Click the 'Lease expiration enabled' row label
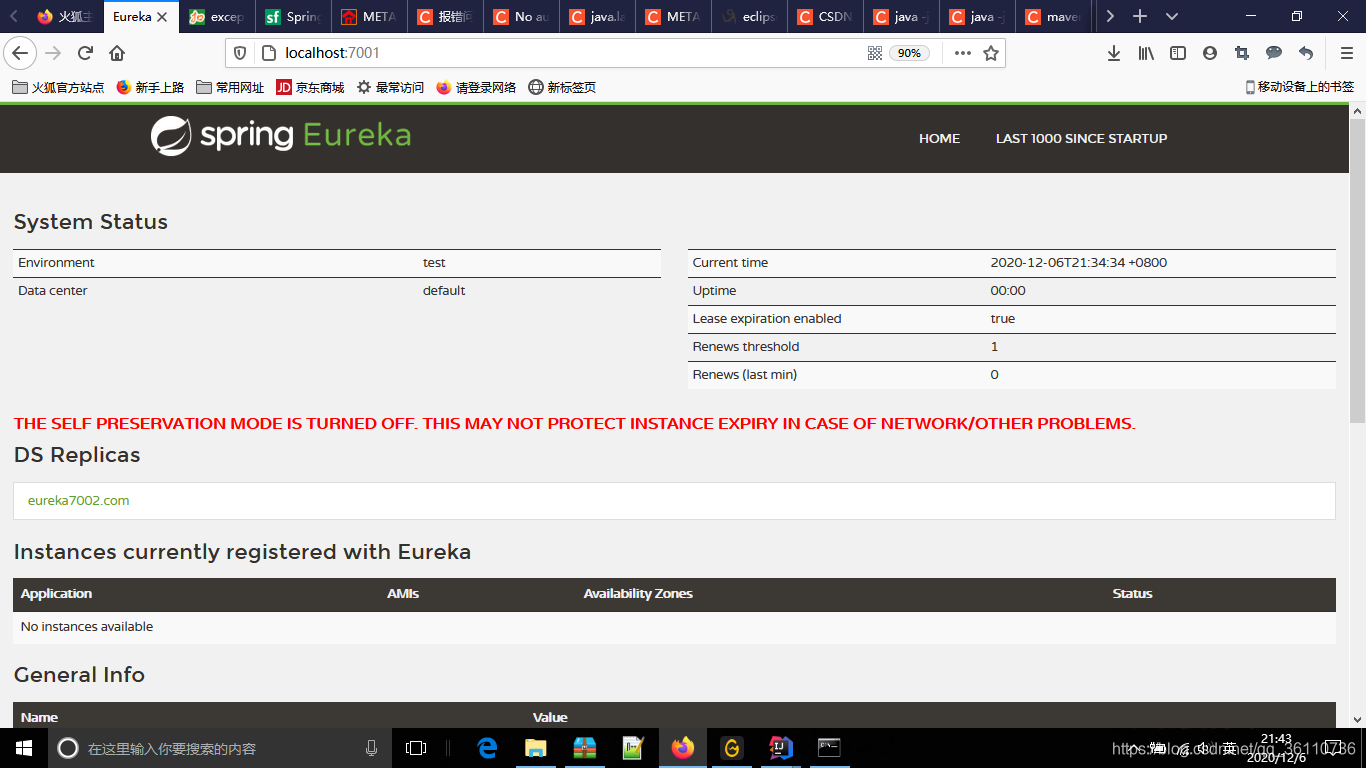This screenshot has width=1366, height=768. click(x=767, y=319)
